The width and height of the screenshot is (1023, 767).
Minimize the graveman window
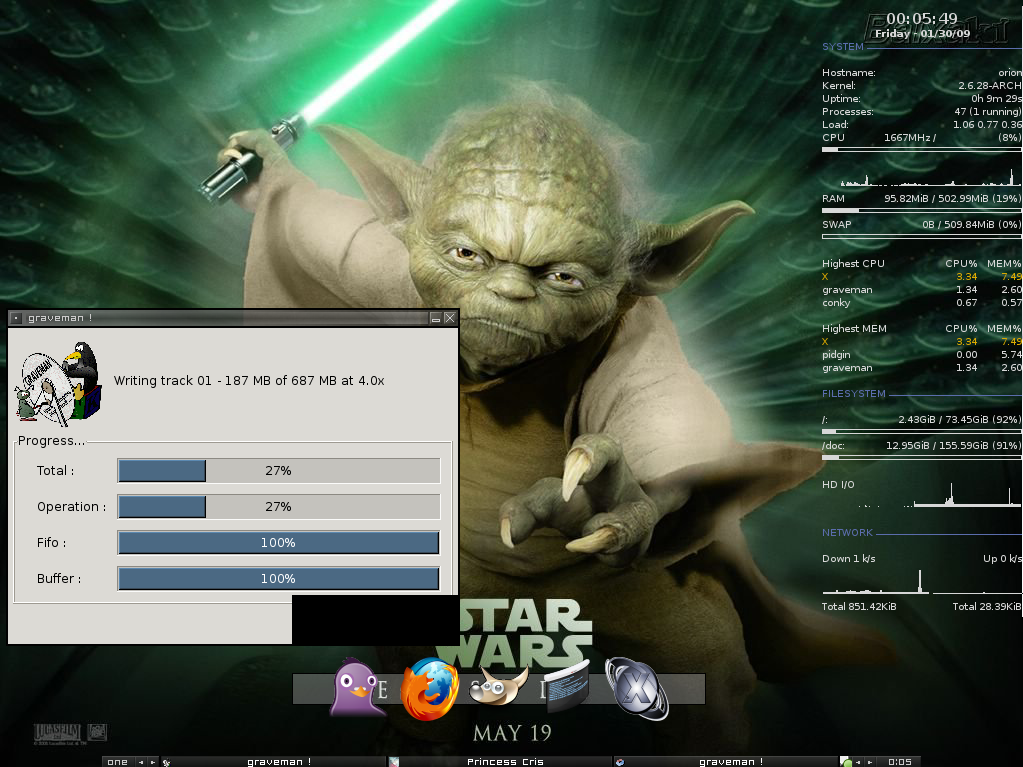(435, 318)
